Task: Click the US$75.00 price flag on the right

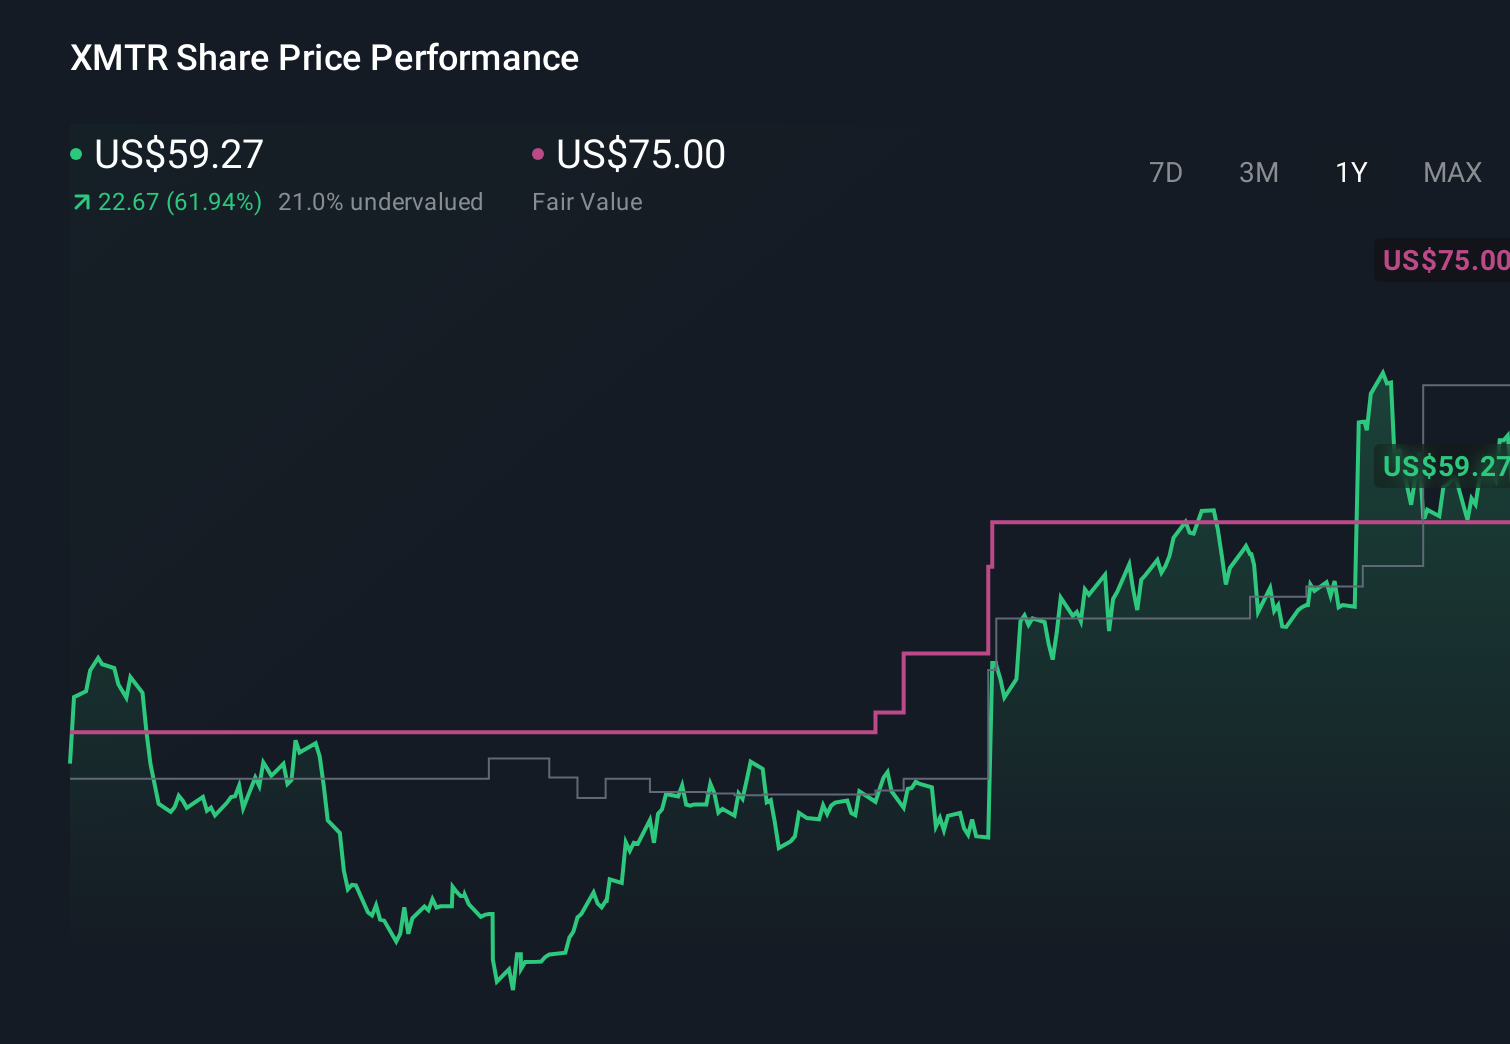Action: (x=1443, y=261)
